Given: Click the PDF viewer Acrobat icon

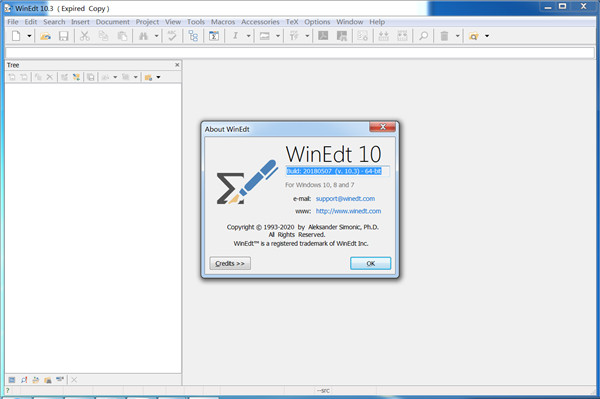Looking at the screenshot, I should click(323, 36).
